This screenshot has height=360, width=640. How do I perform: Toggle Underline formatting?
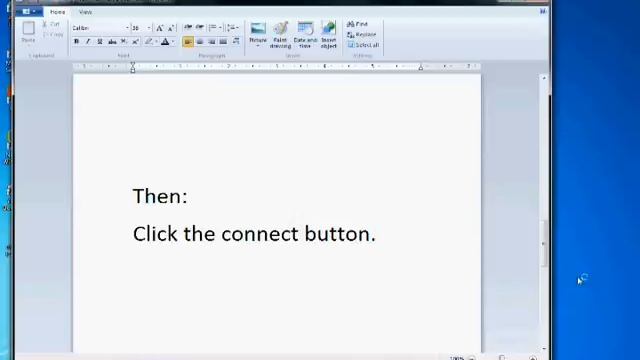tap(100, 41)
